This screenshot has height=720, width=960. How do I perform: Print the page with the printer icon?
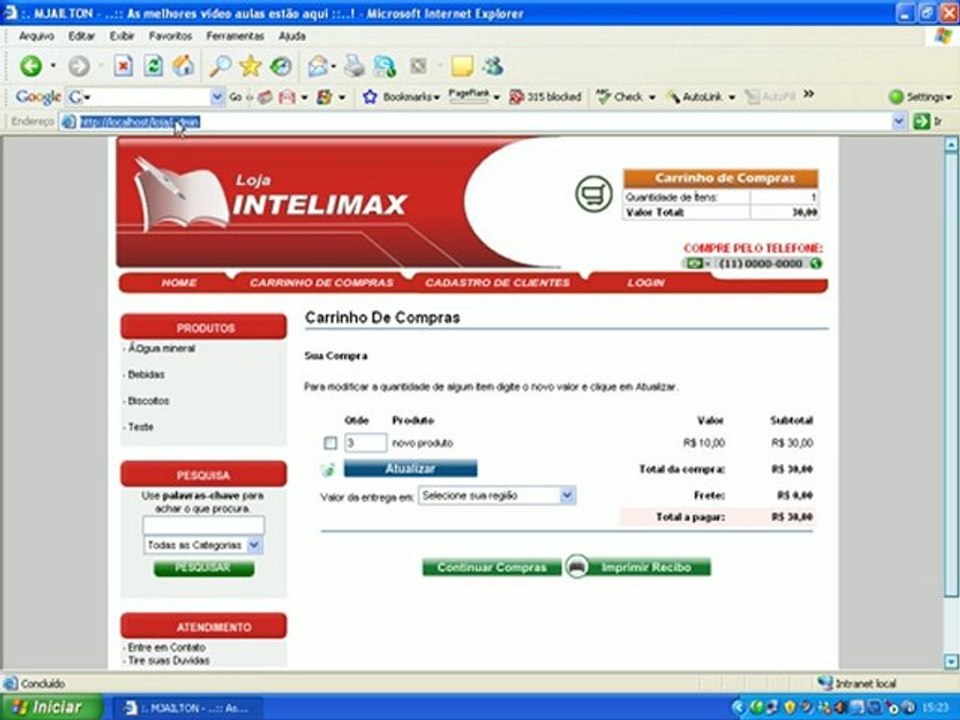tap(354, 66)
